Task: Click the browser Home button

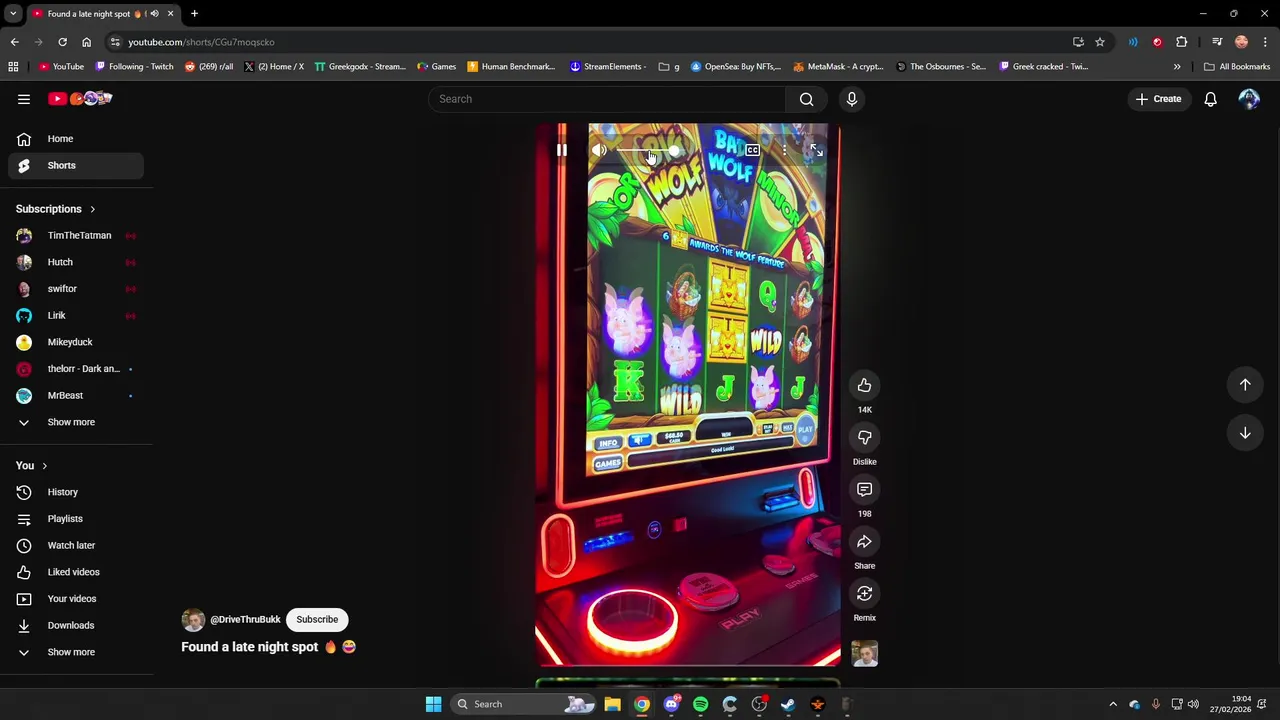Action: pos(86,42)
